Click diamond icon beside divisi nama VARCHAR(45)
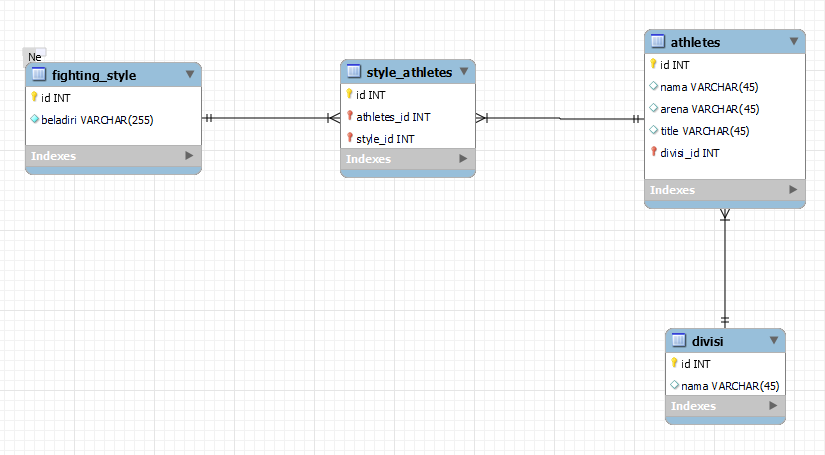Viewport: 825px width, 455px height. tap(675, 385)
